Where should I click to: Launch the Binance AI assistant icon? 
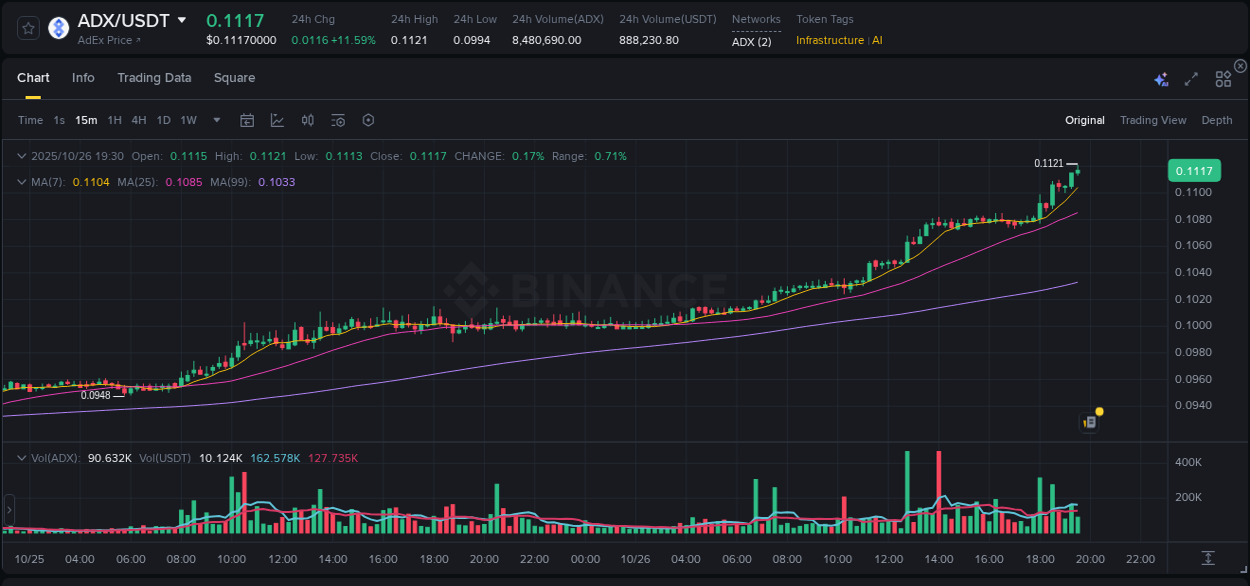(x=1161, y=78)
